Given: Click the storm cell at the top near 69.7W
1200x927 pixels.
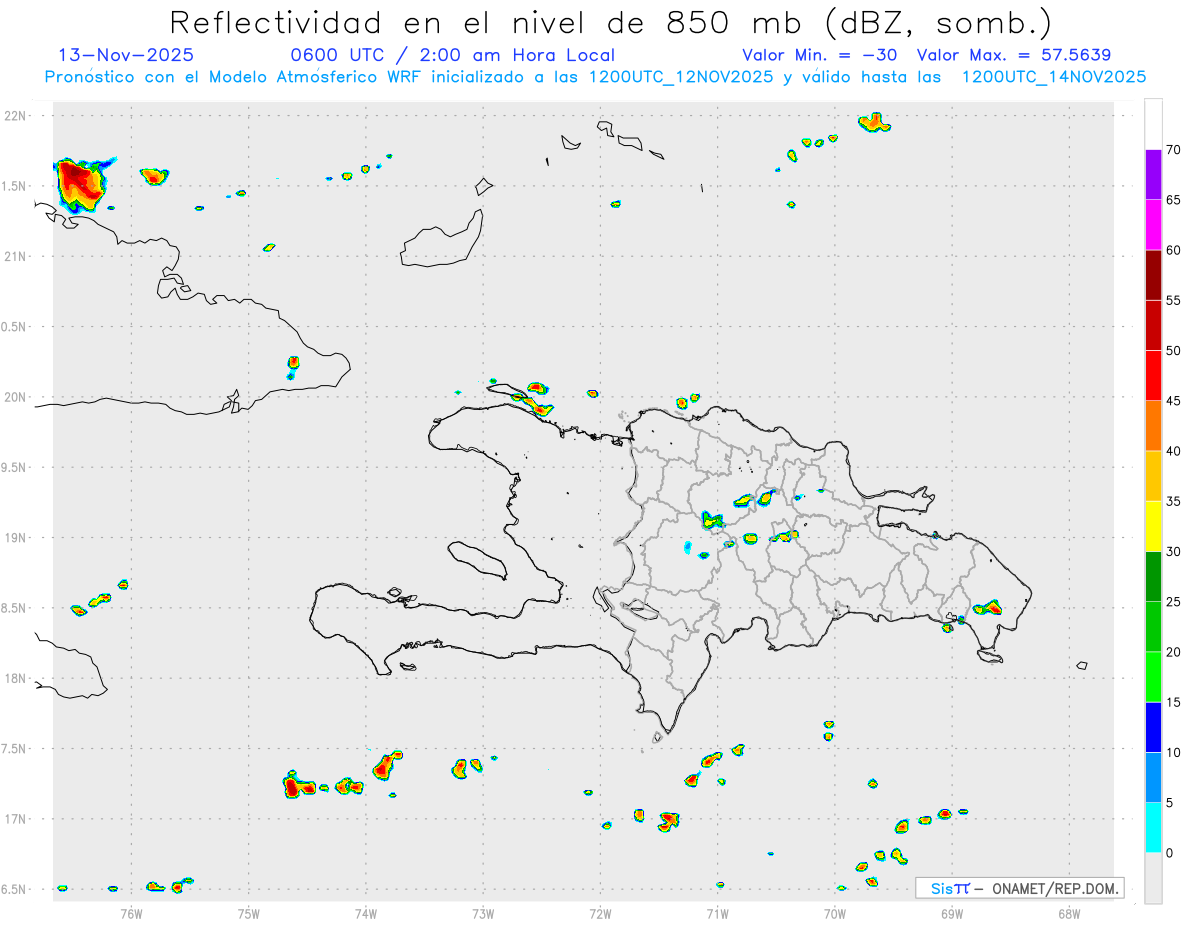Looking at the screenshot, I should point(874,123).
